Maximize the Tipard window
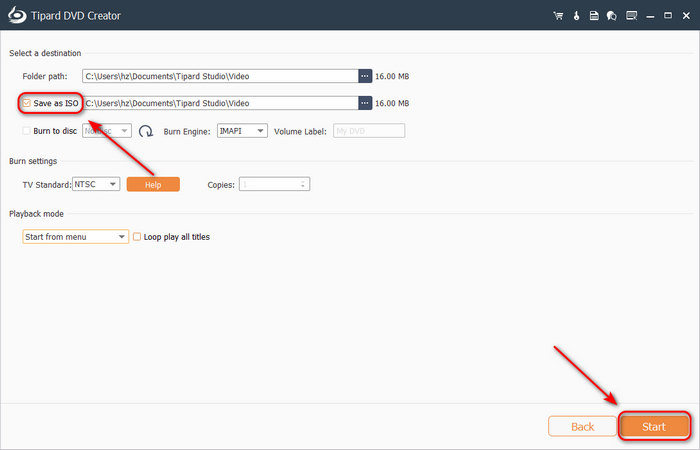 pos(668,16)
